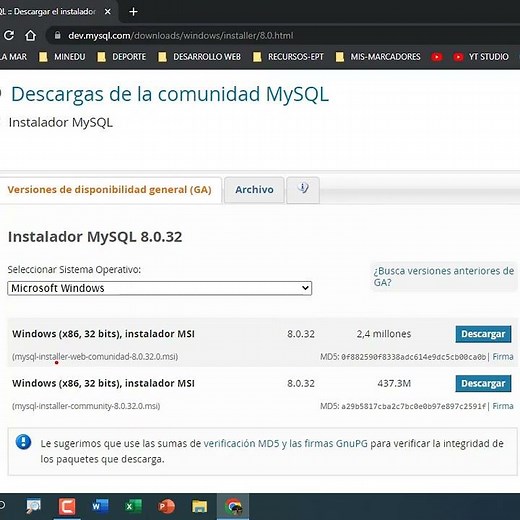Launch Excel from the taskbar
This screenshot has width=520, height=520.
pyautogui.click(x=133, y=506)
